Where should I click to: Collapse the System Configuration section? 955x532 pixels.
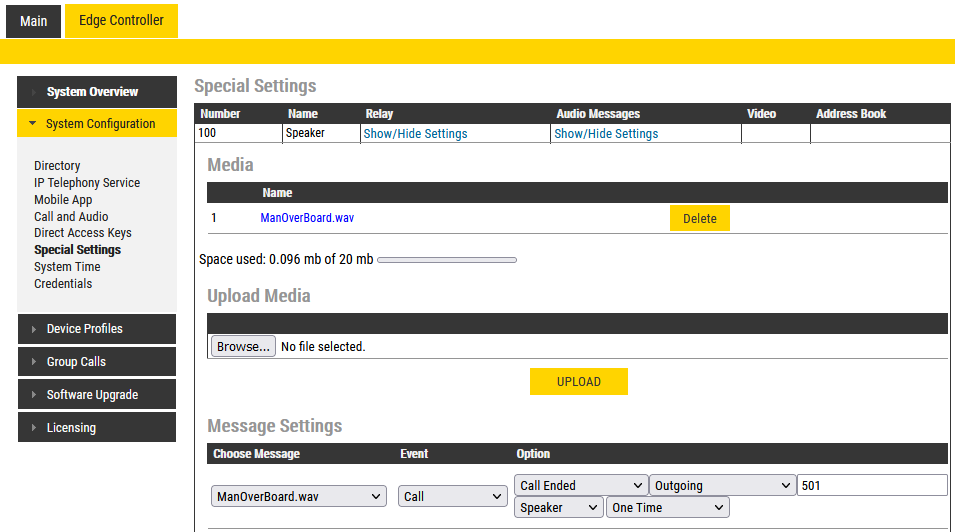click(x=96, y=124)
